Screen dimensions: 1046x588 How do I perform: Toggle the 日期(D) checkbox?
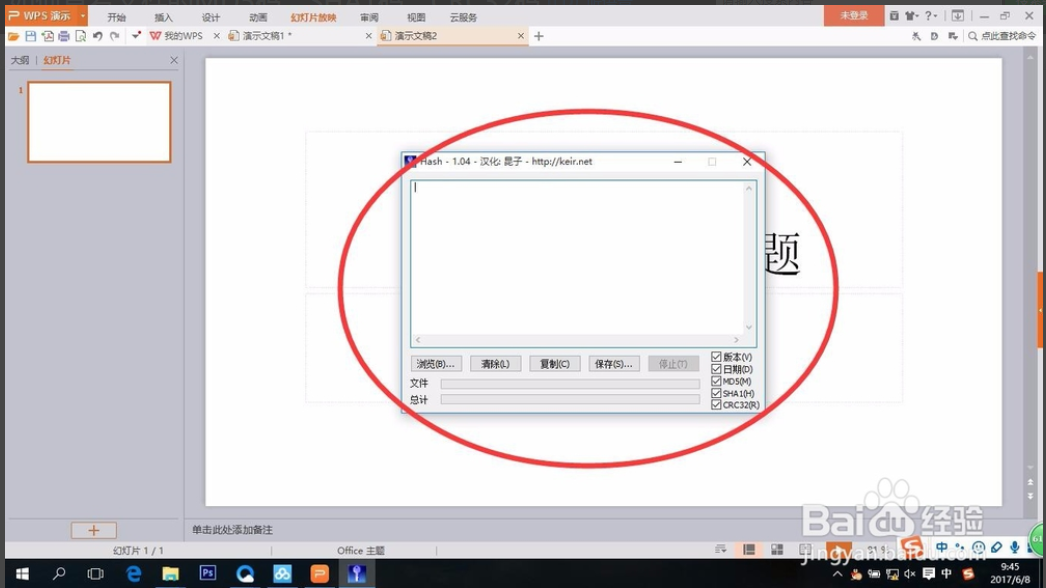[x=716, y=369]
